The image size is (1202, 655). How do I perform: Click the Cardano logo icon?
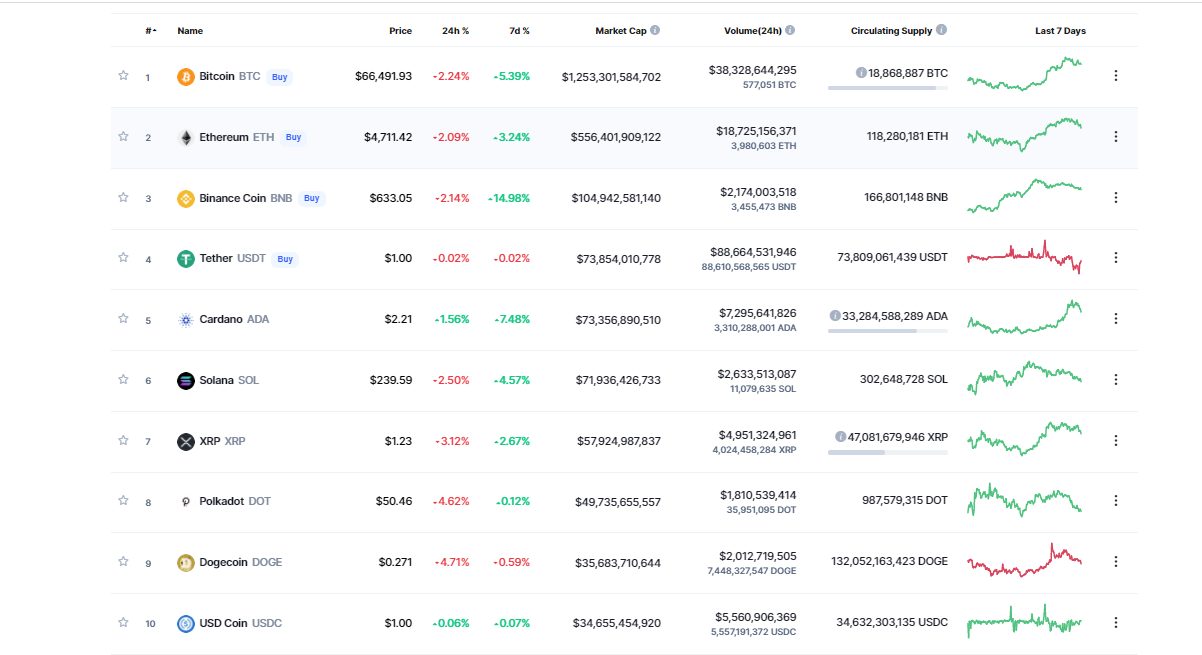click(185, 319)
